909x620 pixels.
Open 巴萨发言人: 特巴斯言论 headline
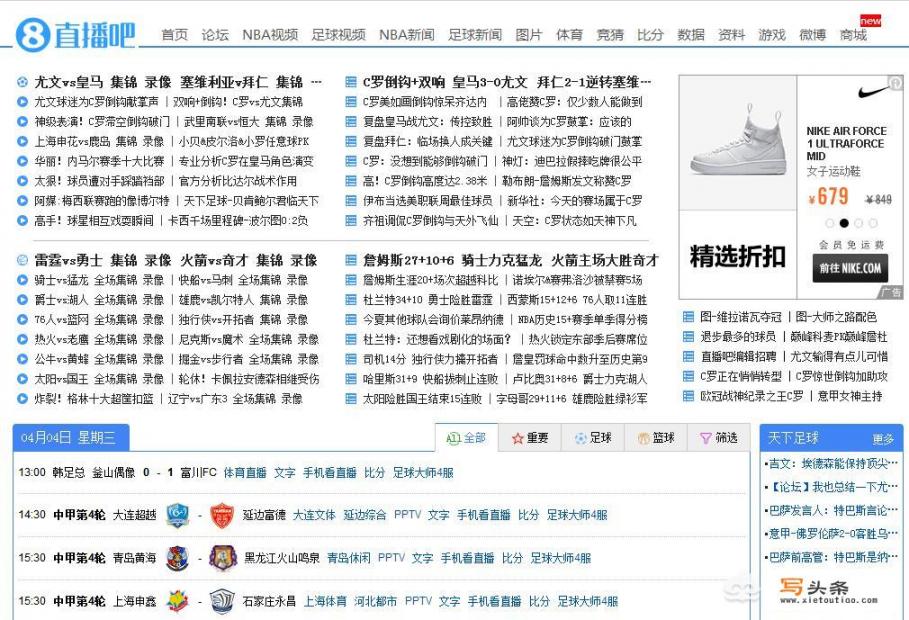(833, 510)
